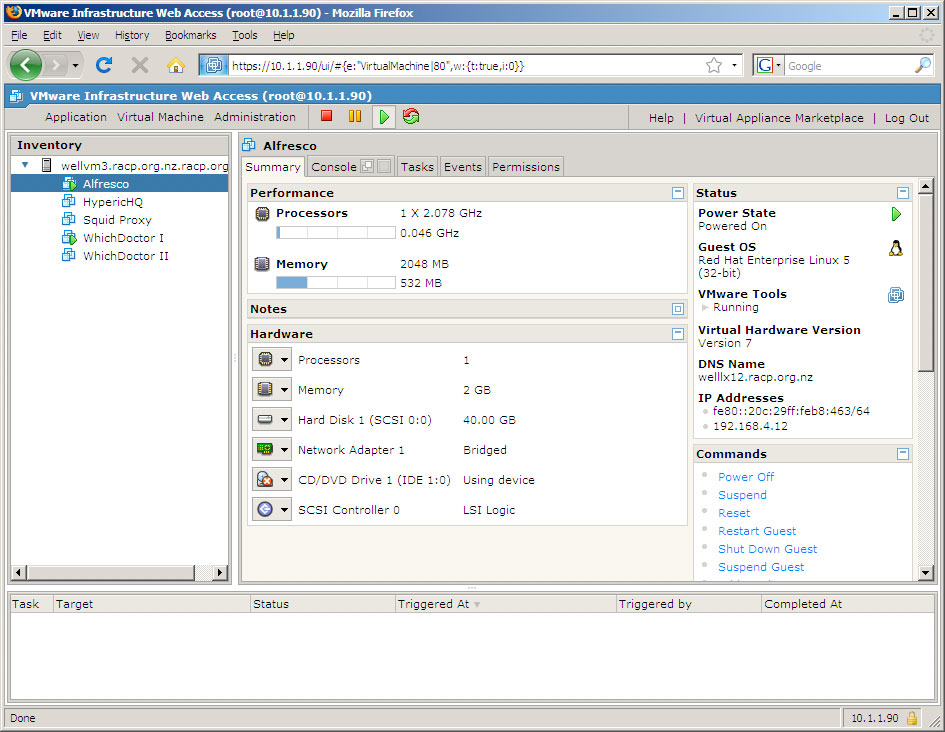Expand the Notes panel
The height and width of the screenshot is (732, 945).
(678, 309)
